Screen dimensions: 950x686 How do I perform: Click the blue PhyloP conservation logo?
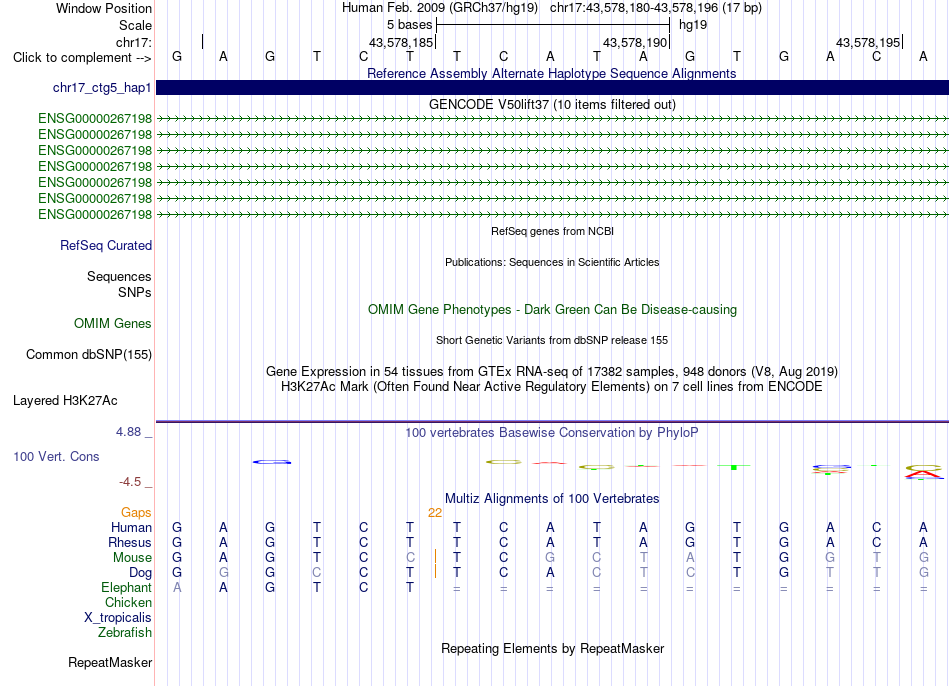pos(271,462)
